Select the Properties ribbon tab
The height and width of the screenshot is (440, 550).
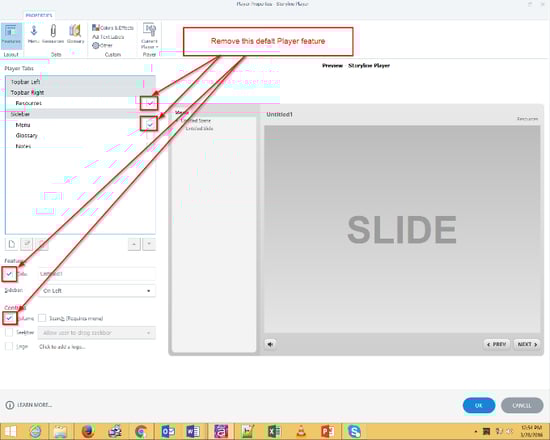pyautogui.click(x=39, y=15)
